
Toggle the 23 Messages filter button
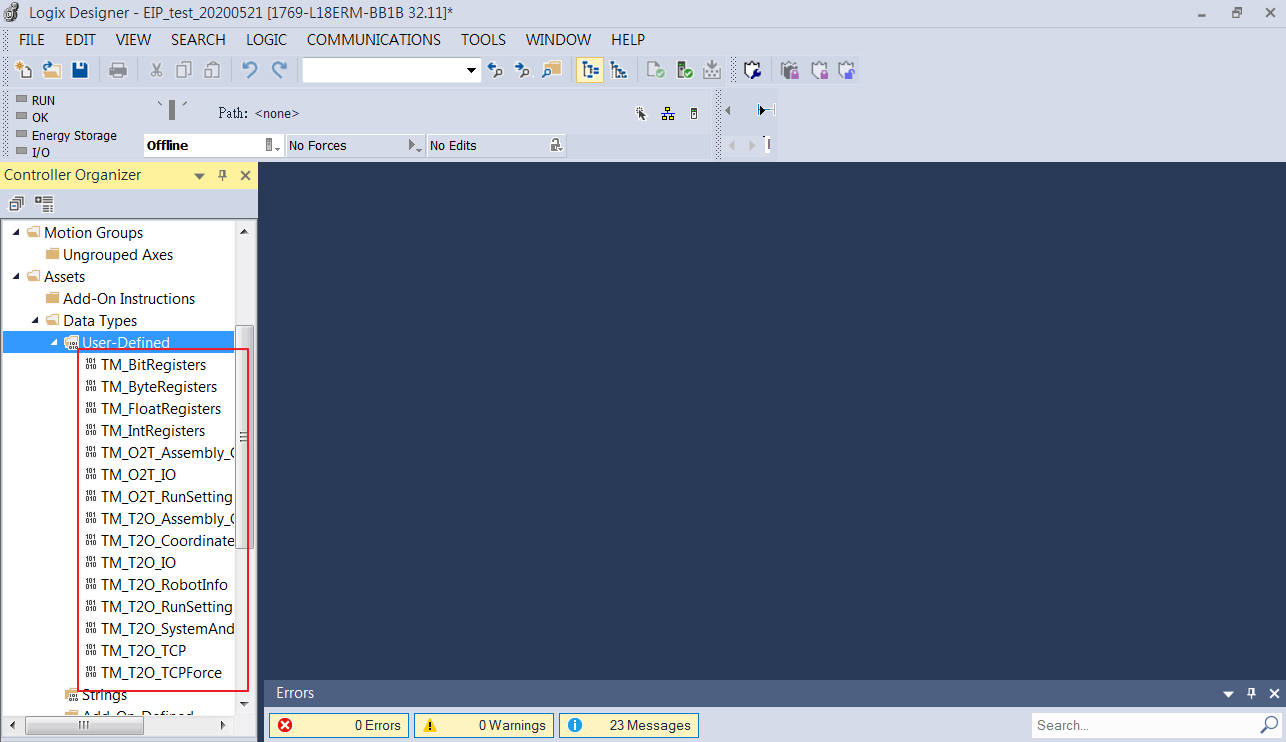coord(629,725)
